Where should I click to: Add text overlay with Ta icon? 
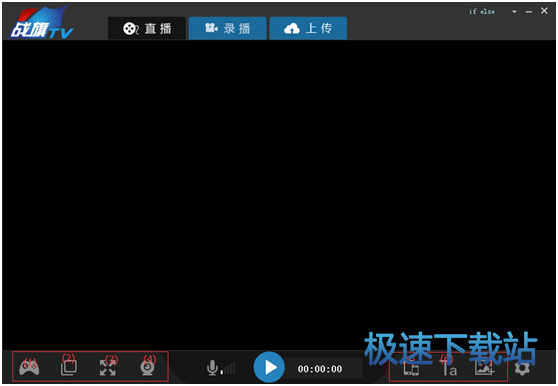[x=449, y=369]
